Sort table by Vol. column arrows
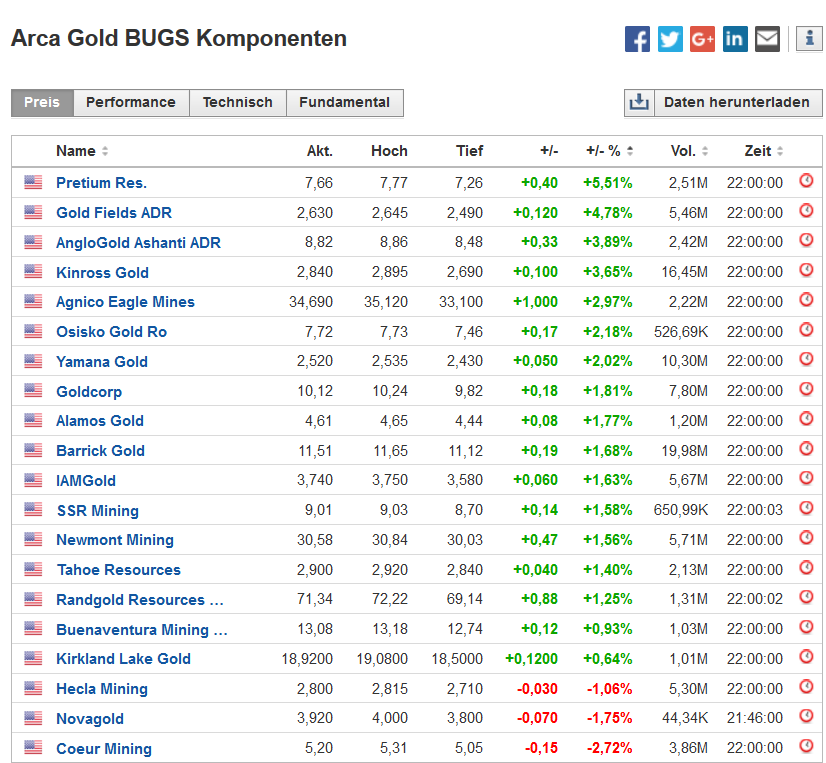 pos(705,151)
